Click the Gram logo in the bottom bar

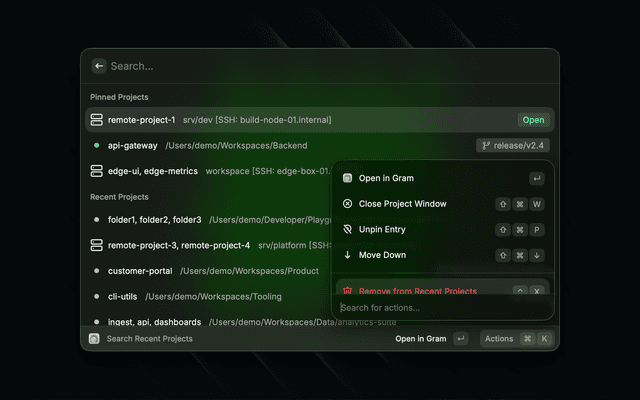(94, 339)
